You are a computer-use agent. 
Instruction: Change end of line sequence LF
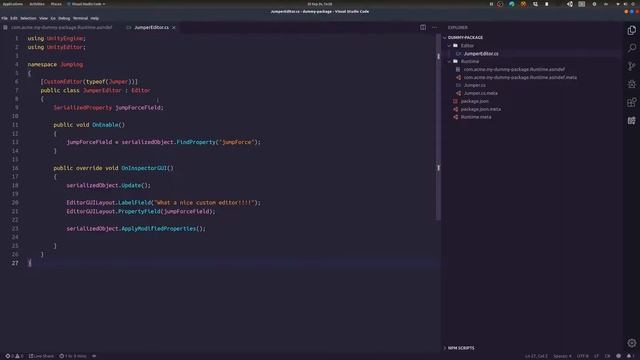pyautogui.click(x=596, y=356)
